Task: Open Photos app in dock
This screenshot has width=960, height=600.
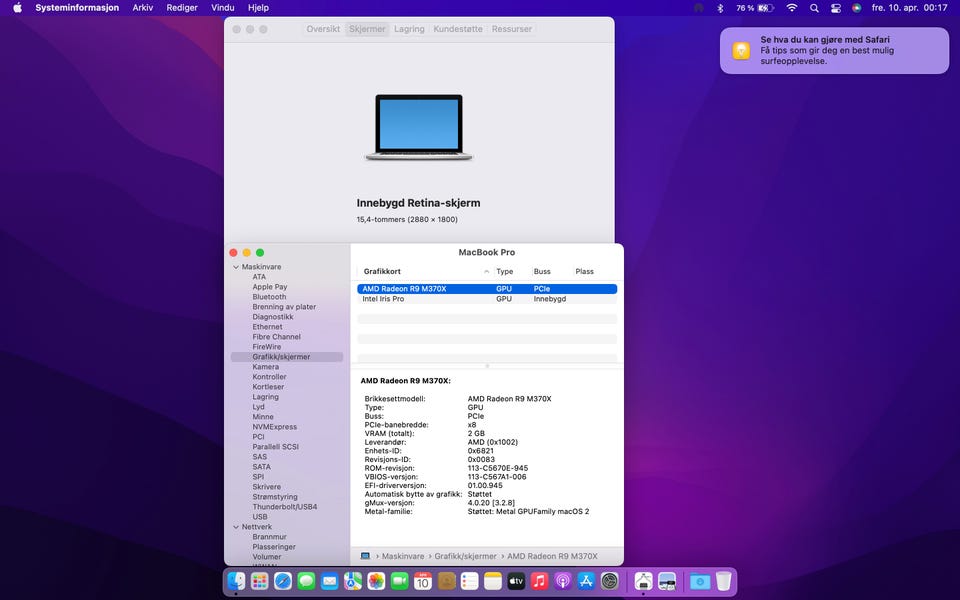Action: click(376, 580)
